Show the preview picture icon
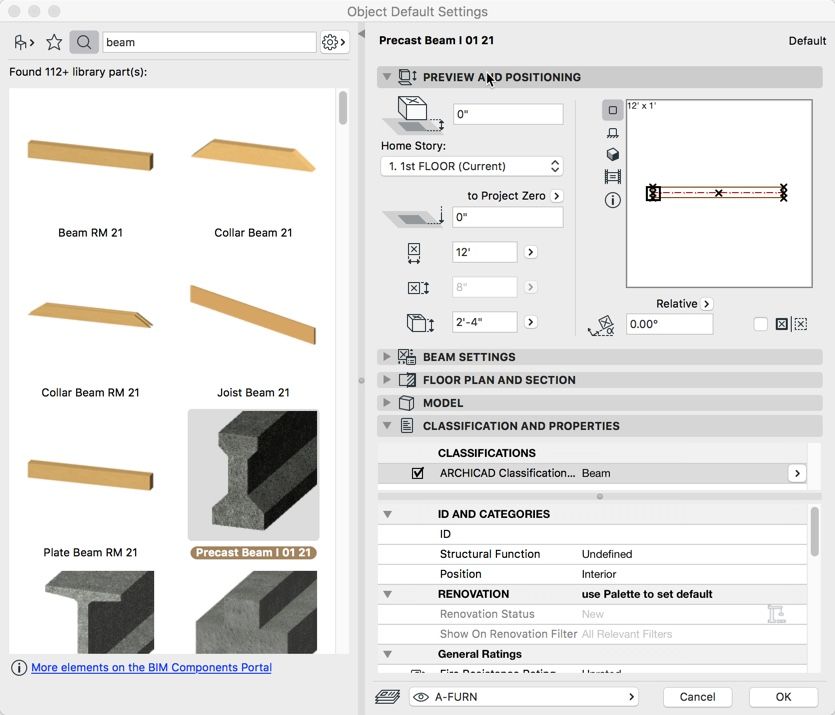The image size is (835, 715). (612, 176)
